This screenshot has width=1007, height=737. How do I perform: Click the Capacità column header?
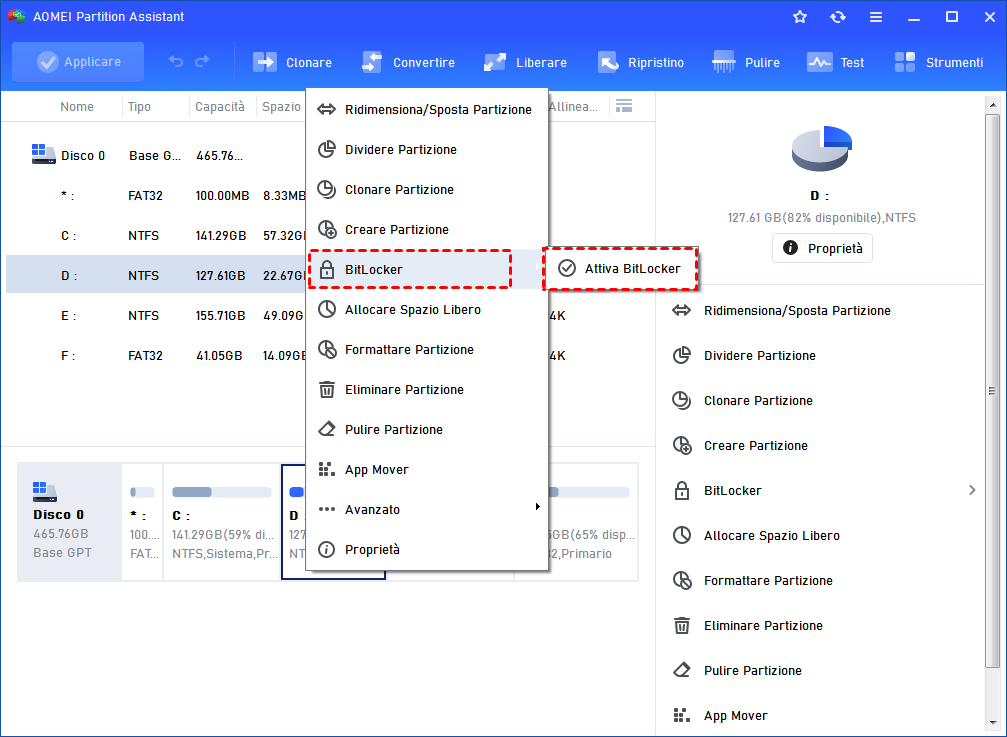tap(220, 107)
